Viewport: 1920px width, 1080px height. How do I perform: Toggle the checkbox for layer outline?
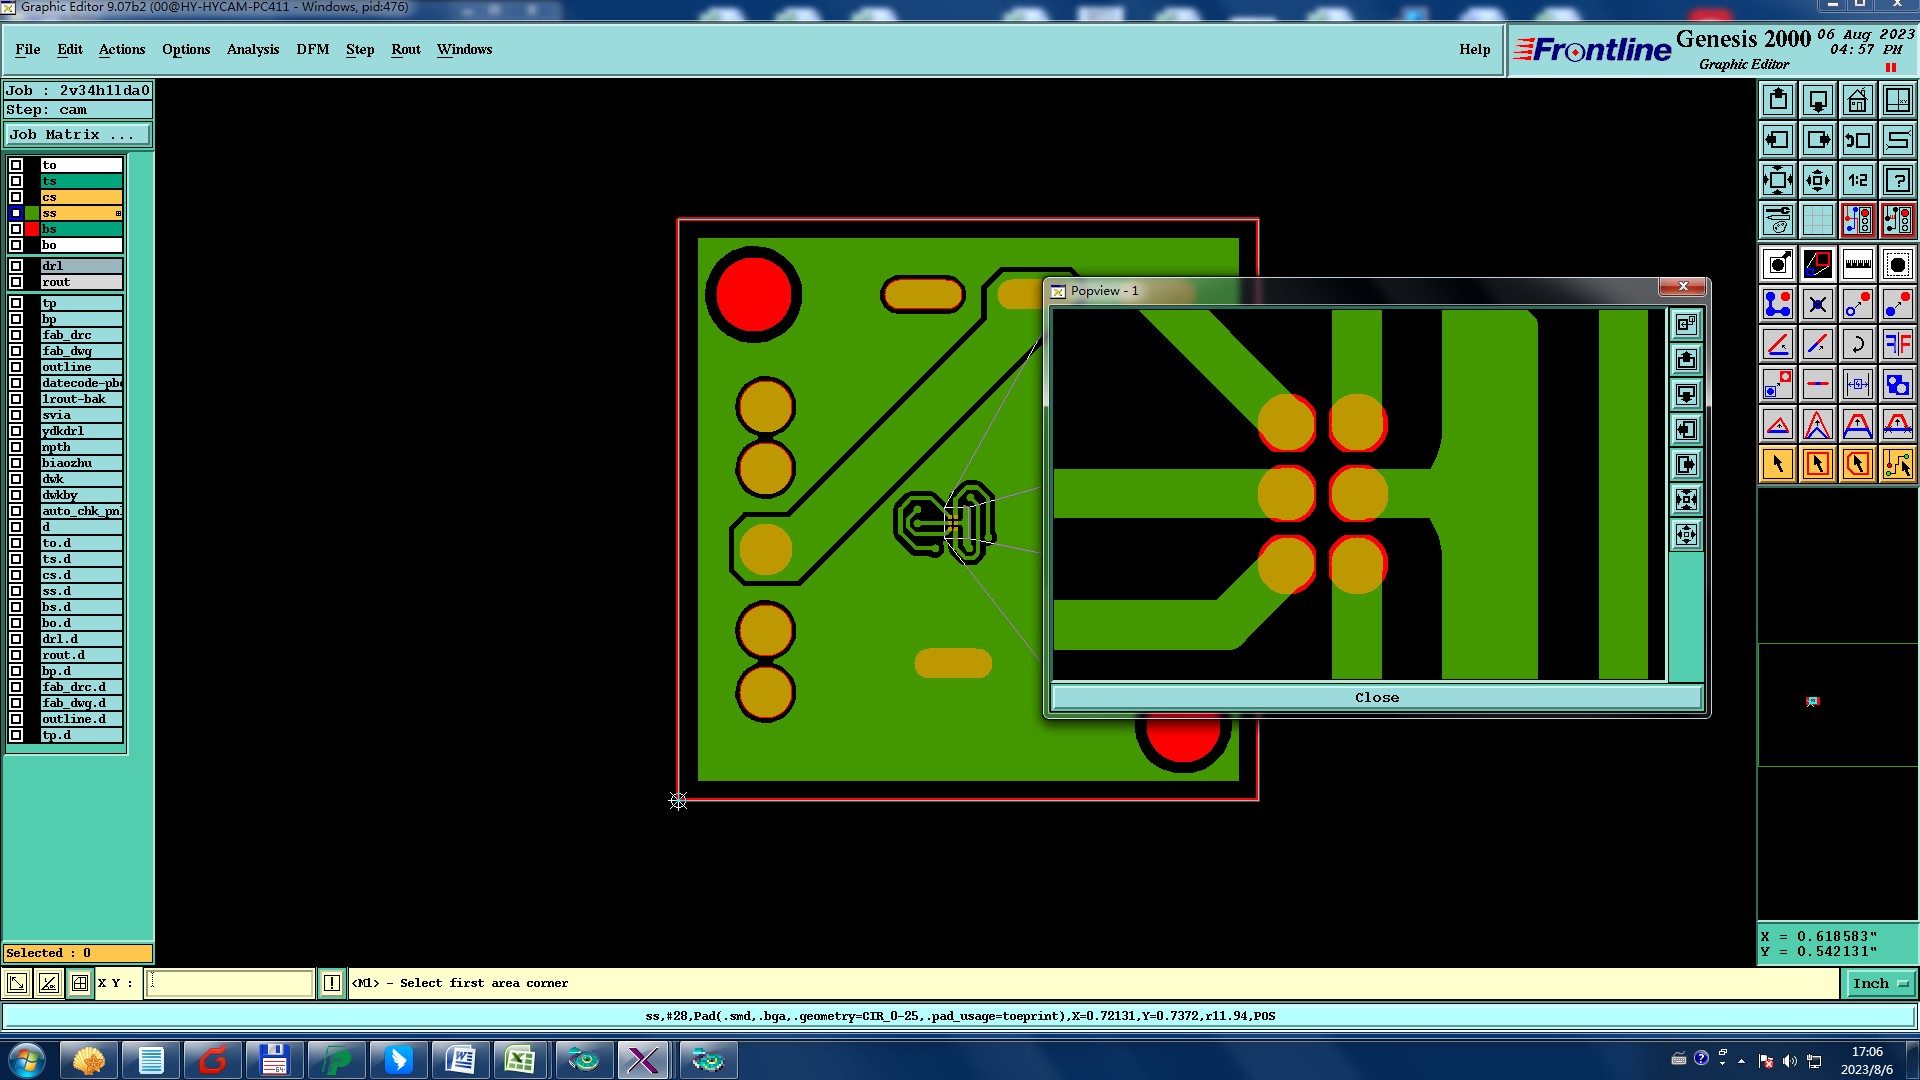point(16,367)
